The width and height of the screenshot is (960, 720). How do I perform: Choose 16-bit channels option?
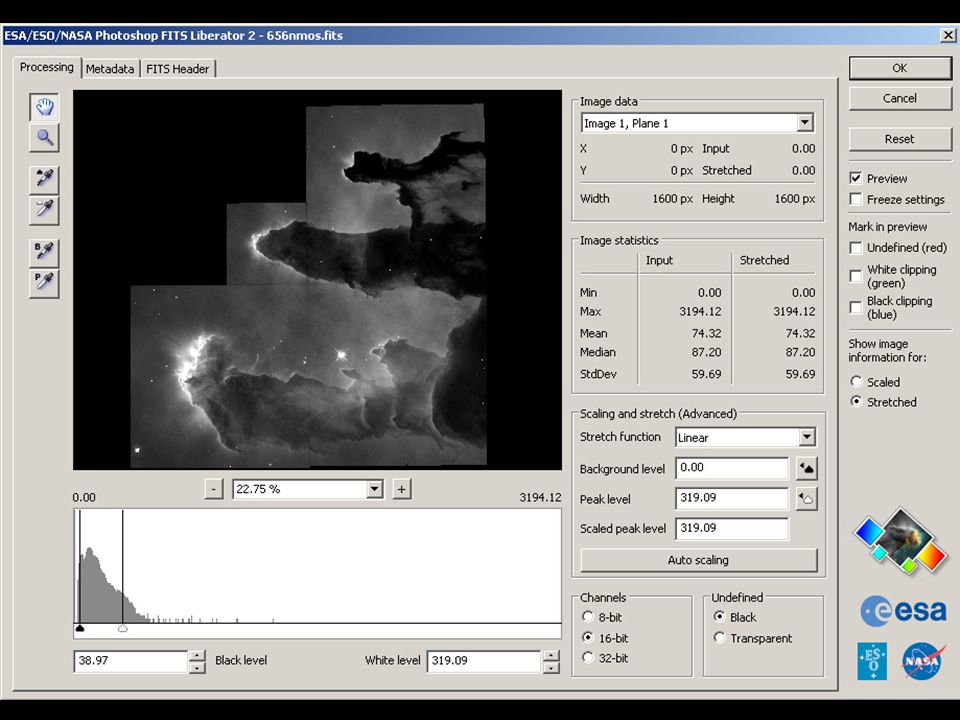588,637
